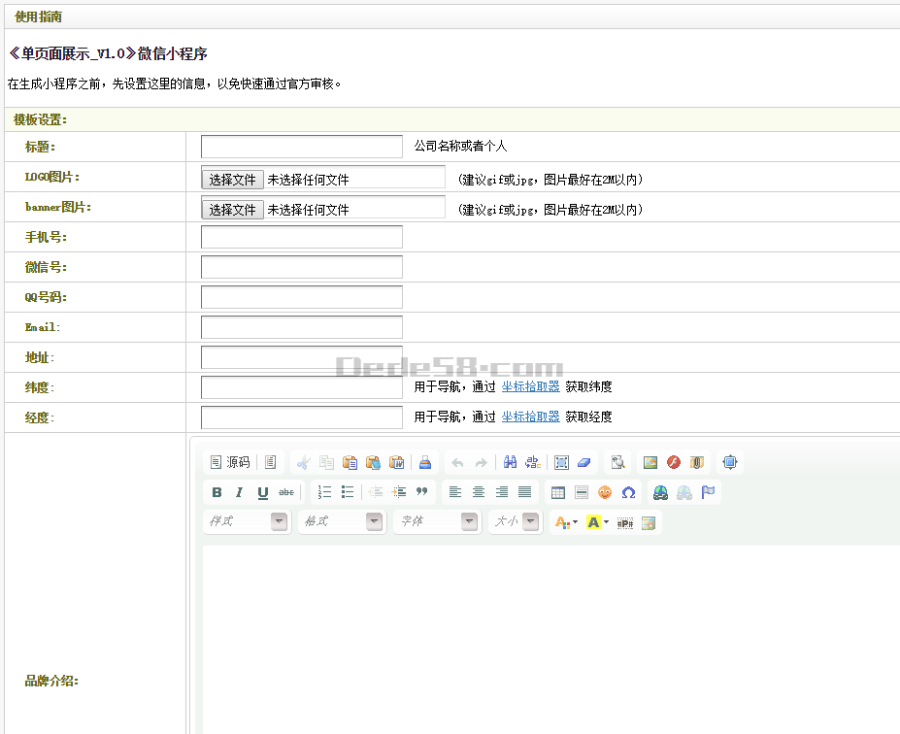Viewport: 900px width, 734px height.
Task: Click 选择文件 button for LOGO图片
Action: click(x=231, y=177)
